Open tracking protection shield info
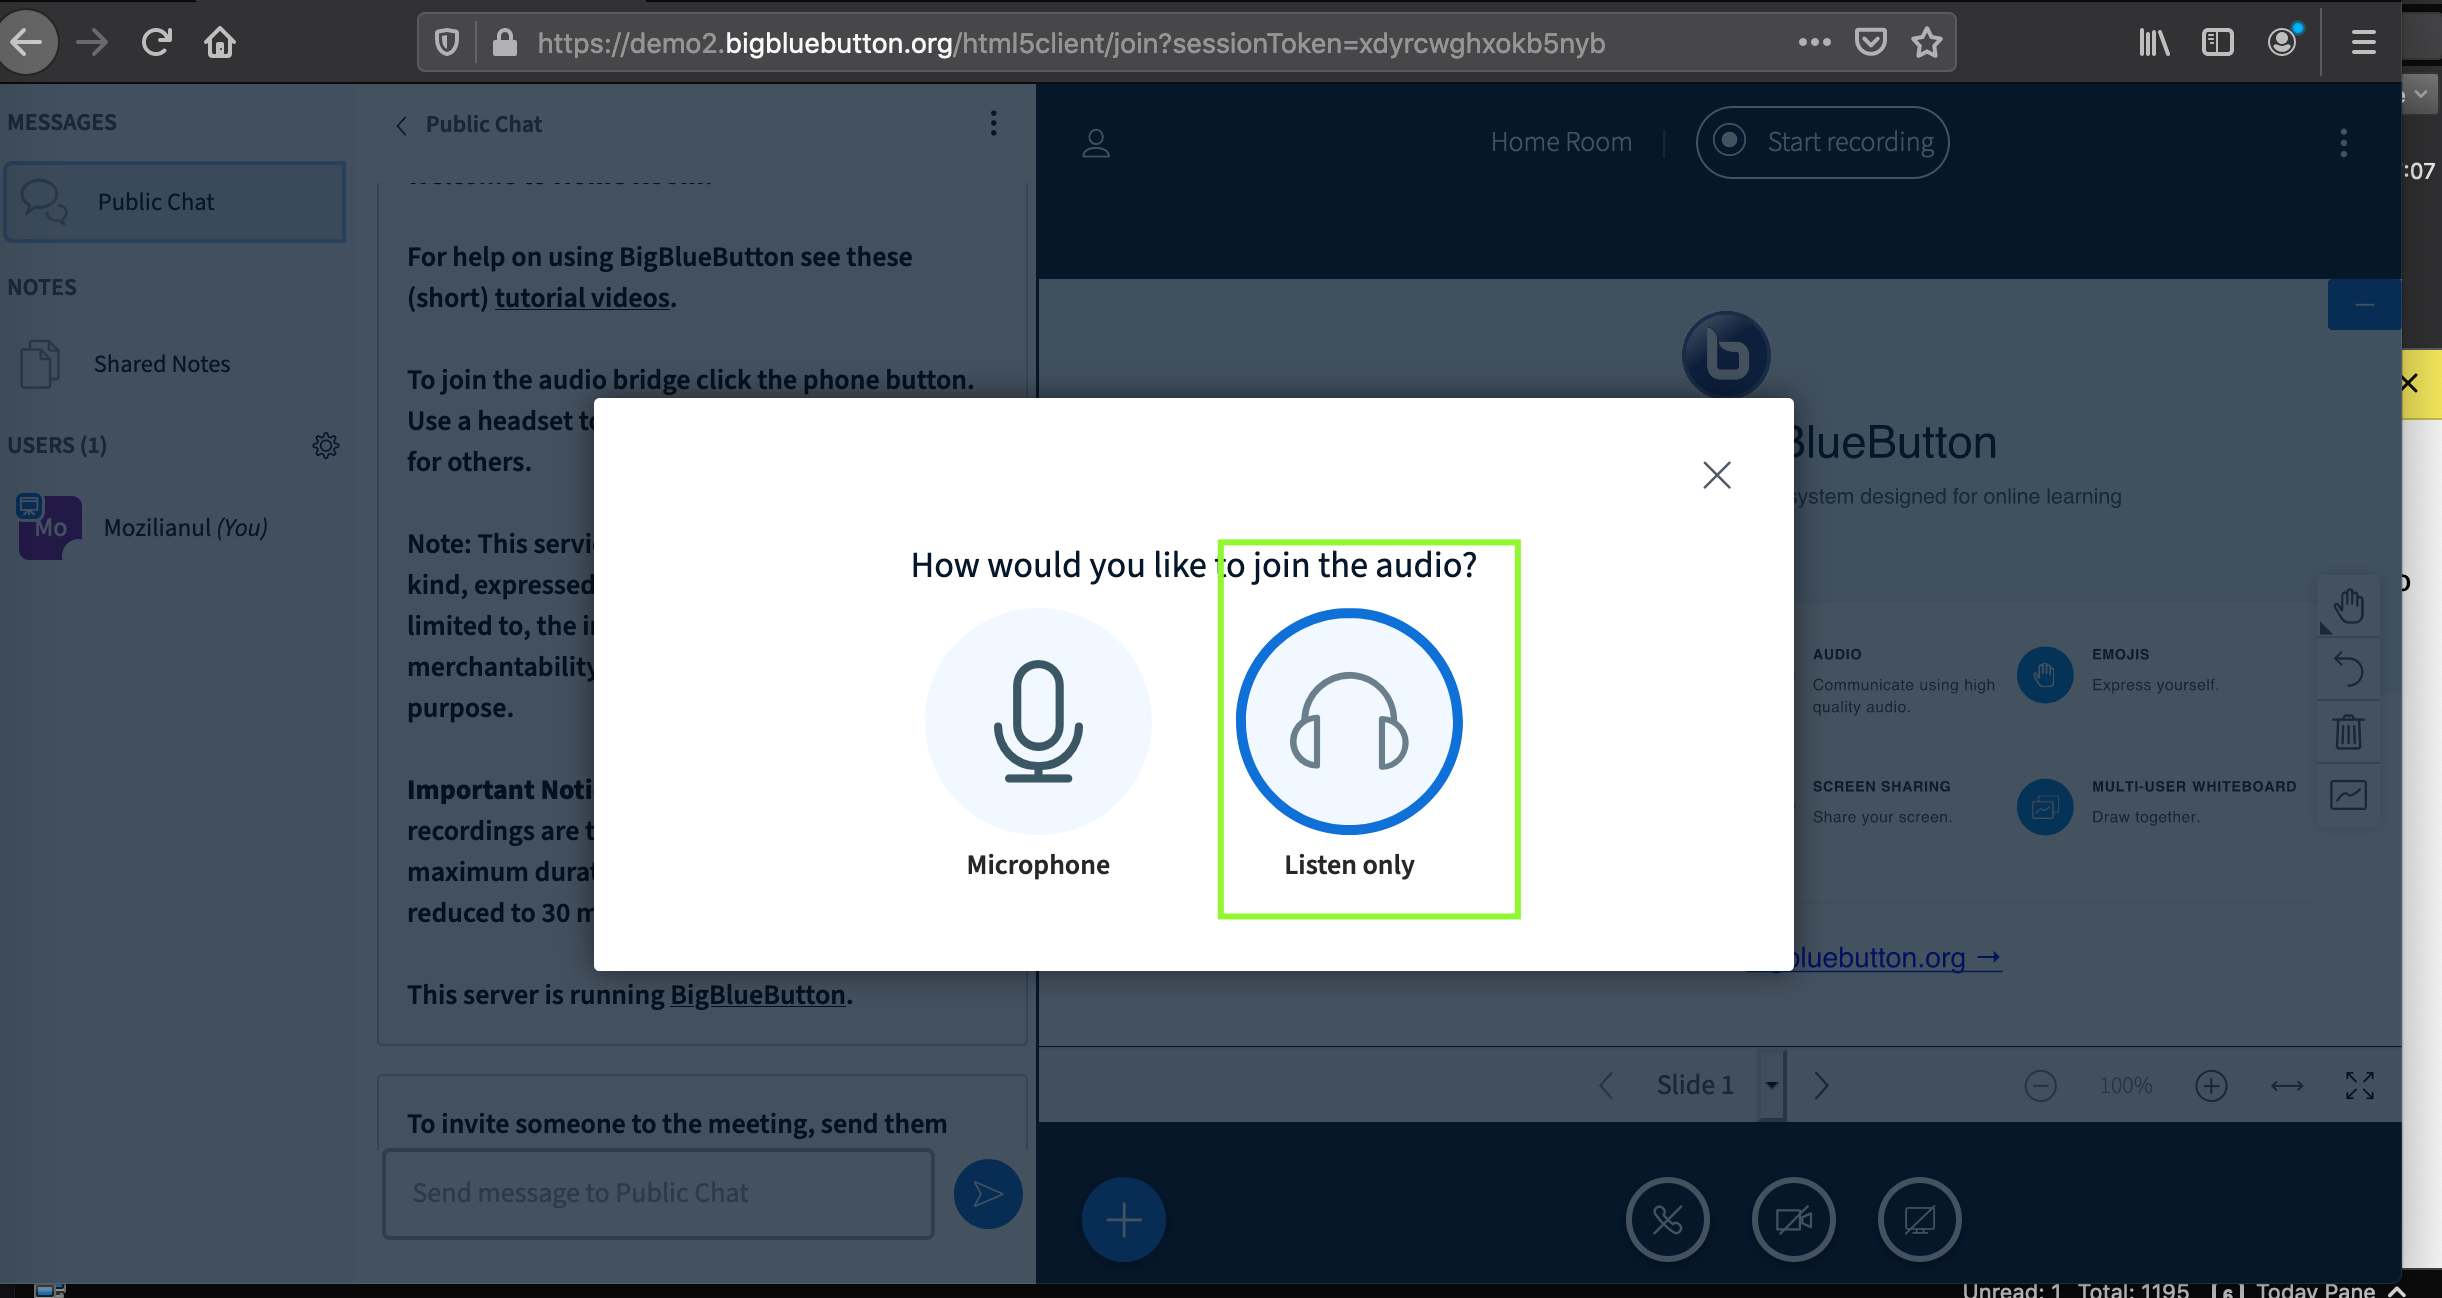Screen dimensions: 2442x1298 [447, 43]
